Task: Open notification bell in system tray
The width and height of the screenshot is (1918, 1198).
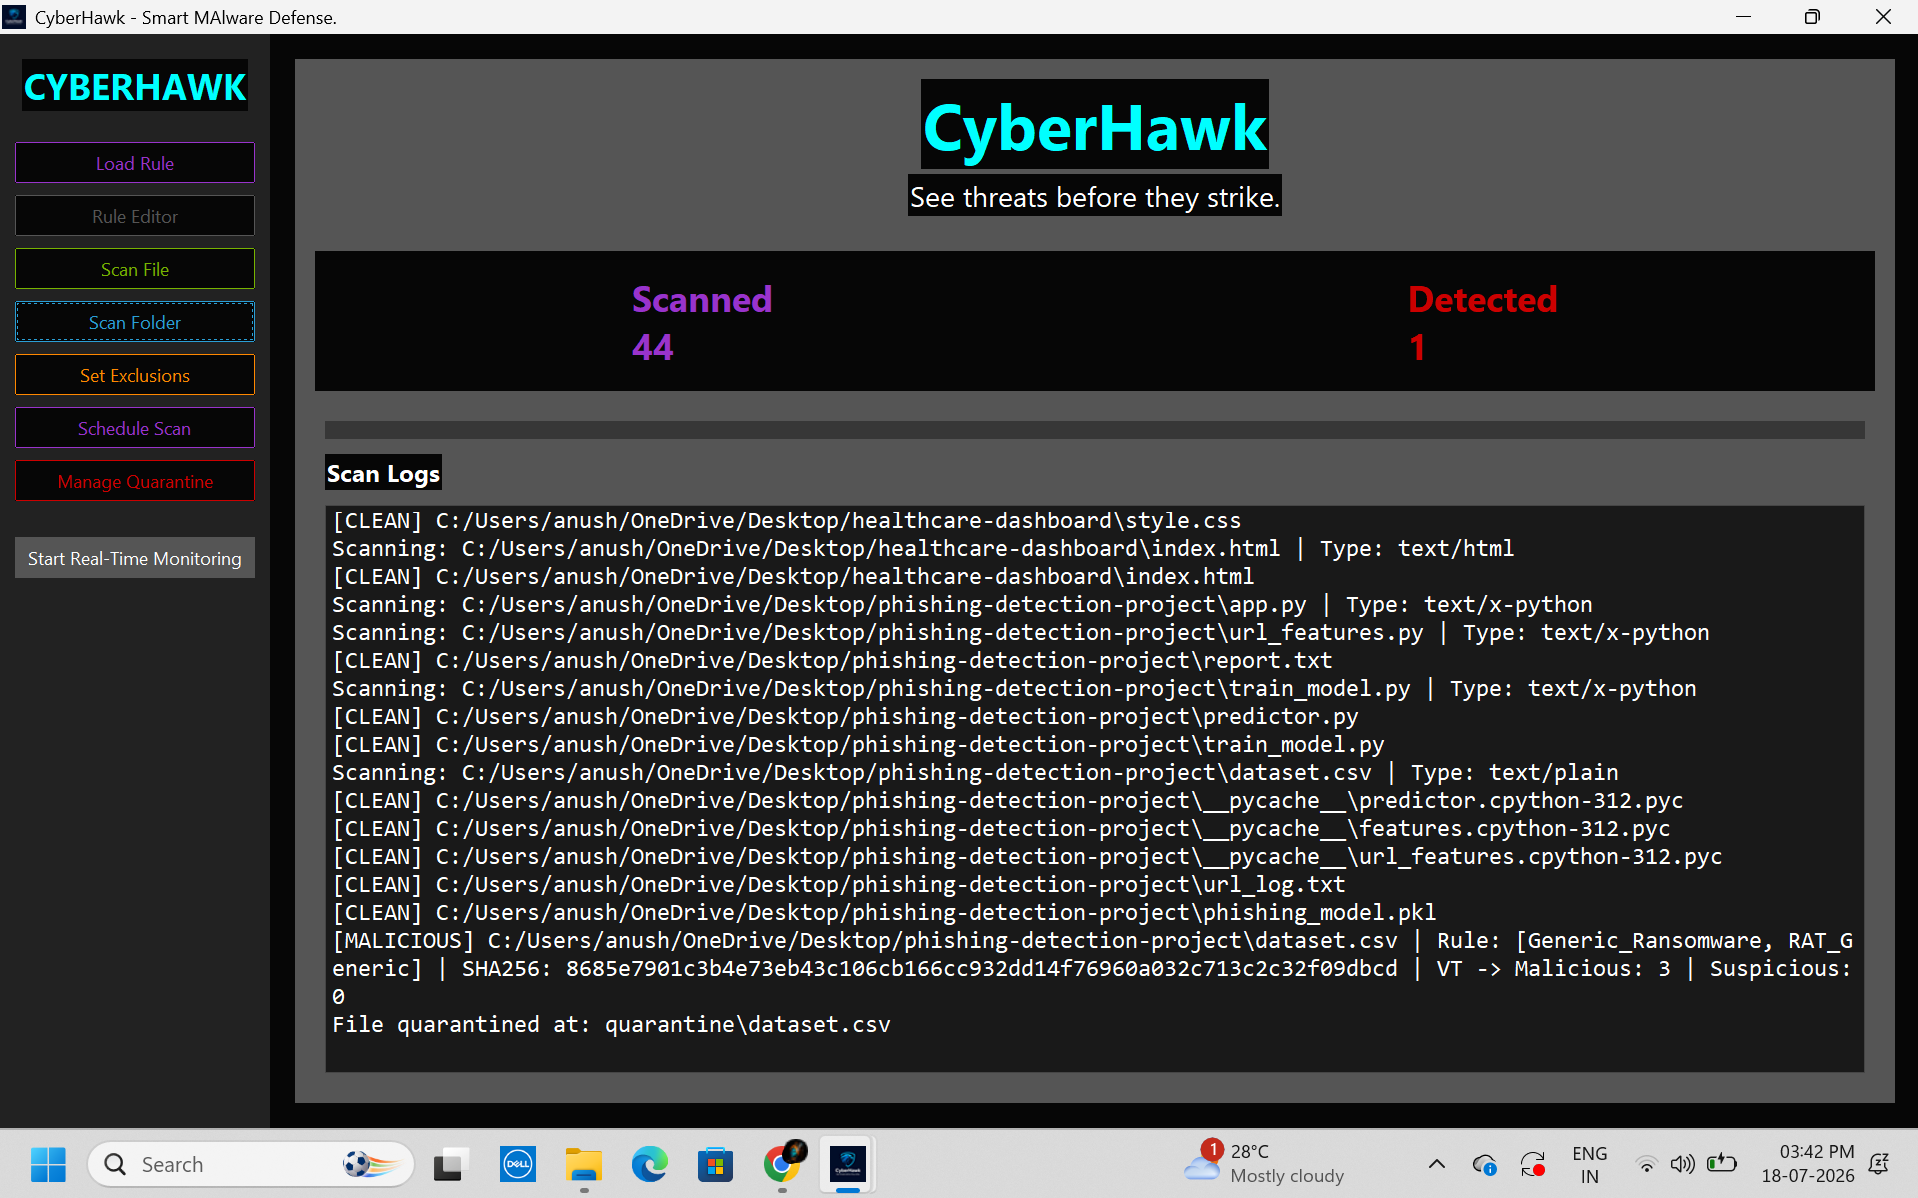Action: pos(1879,1164)
